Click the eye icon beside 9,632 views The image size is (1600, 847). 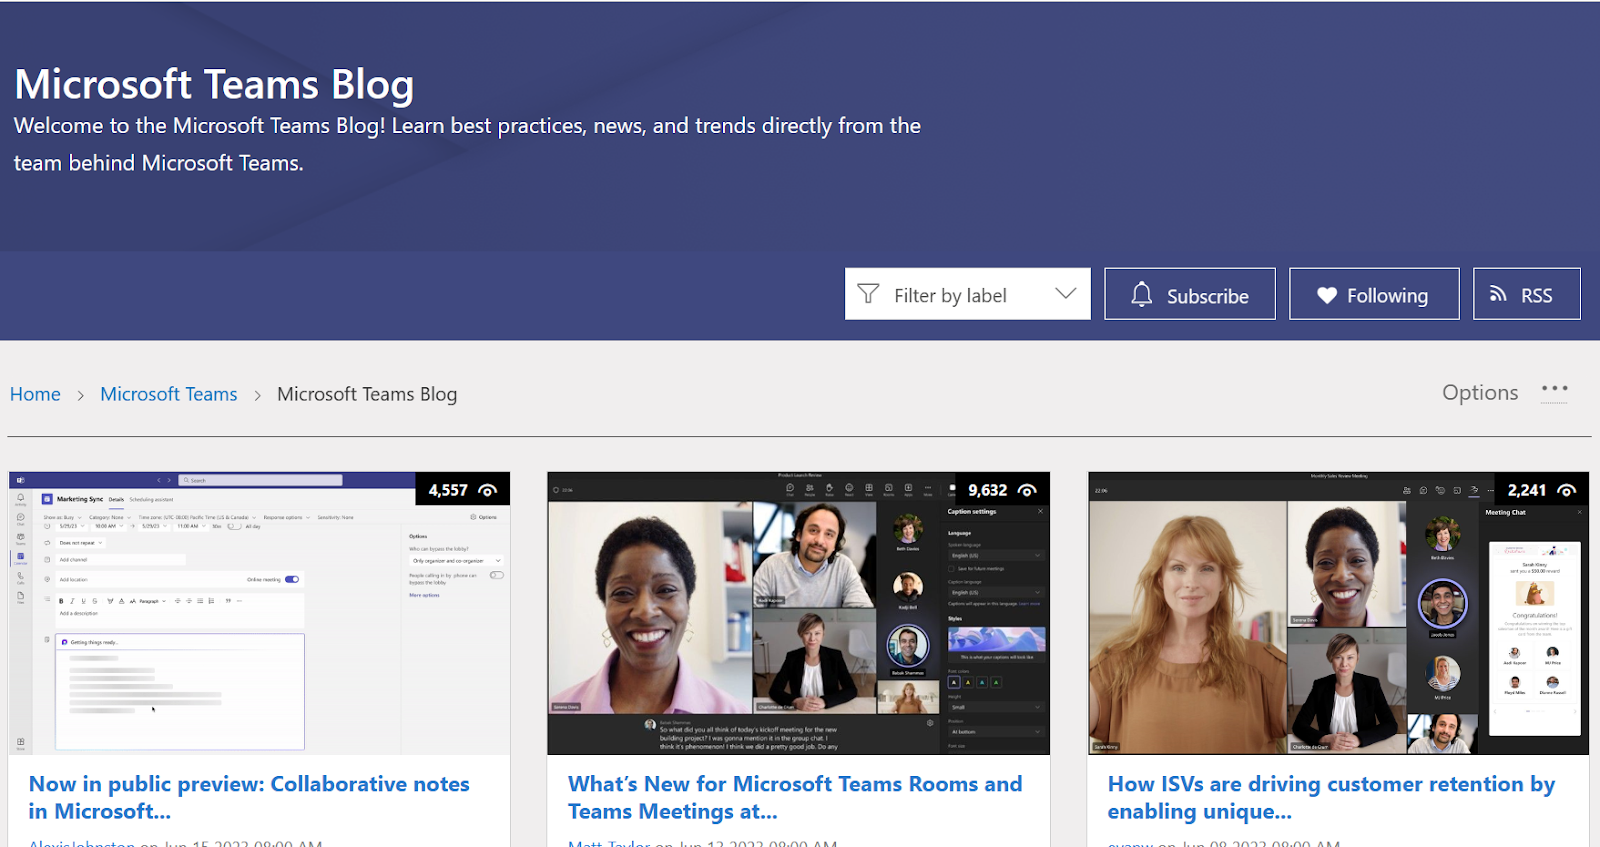(x=1027, y=490)
